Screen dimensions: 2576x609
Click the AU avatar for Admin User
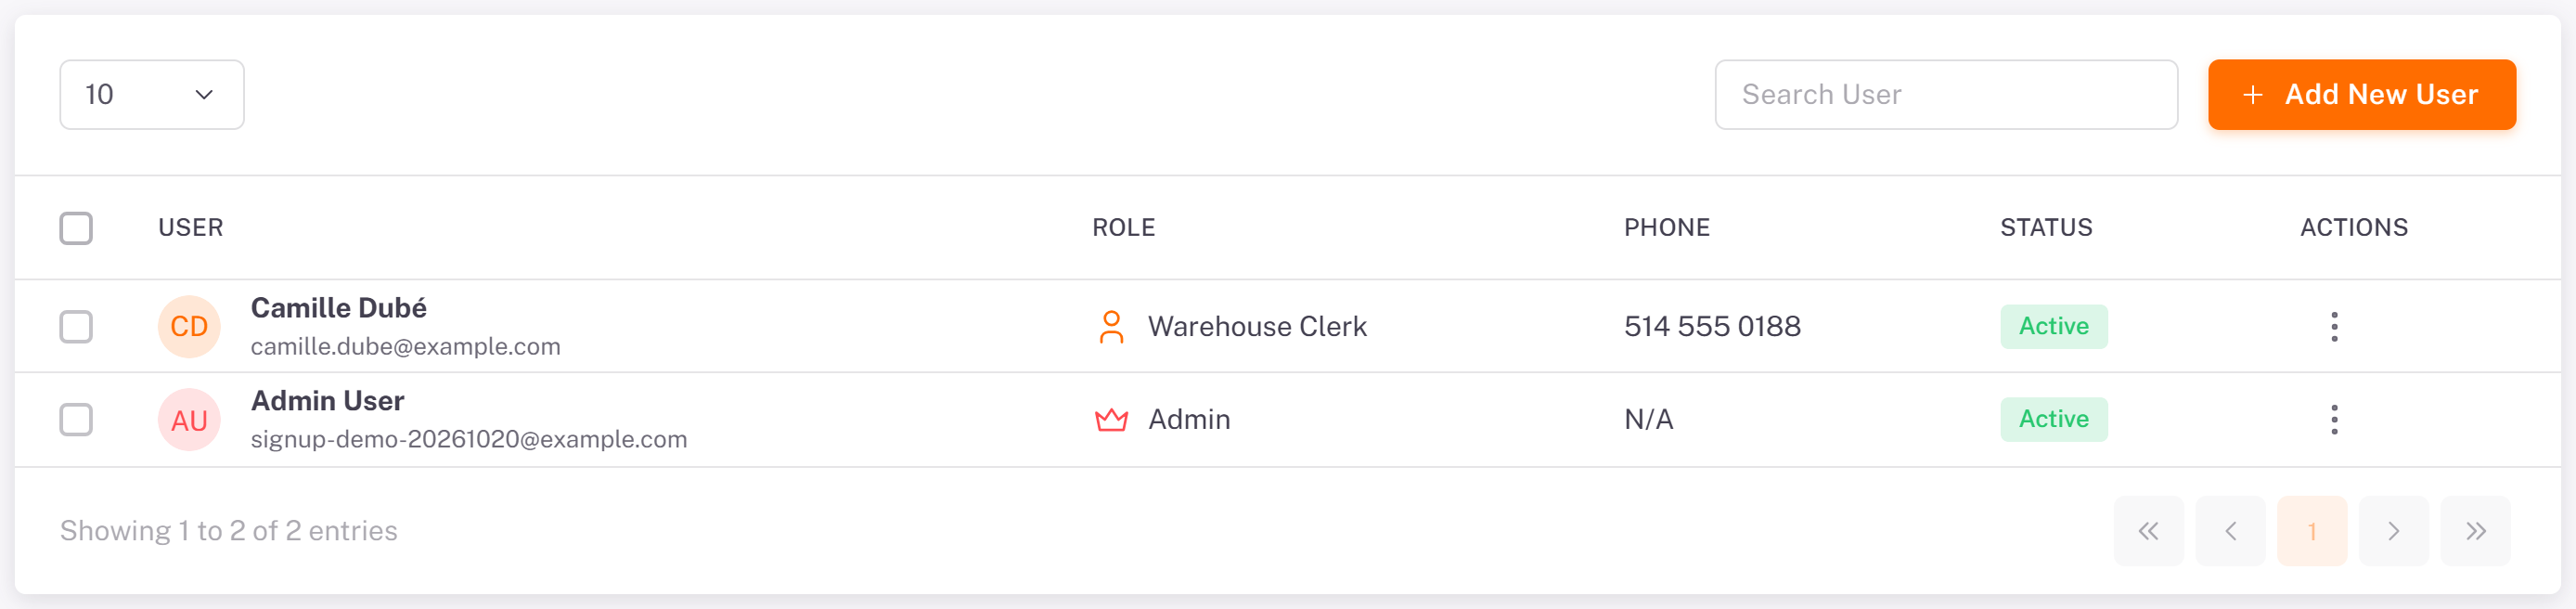point(189,419)
